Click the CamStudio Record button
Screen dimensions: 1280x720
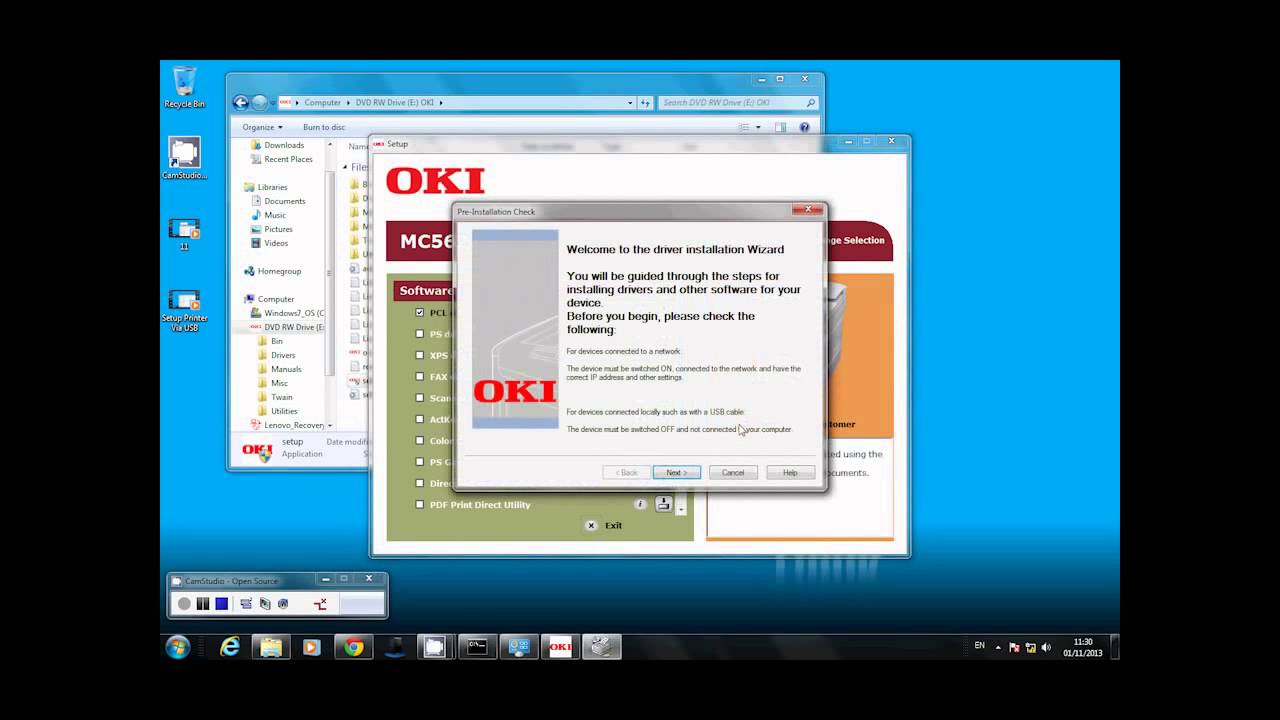coord(184,603)
